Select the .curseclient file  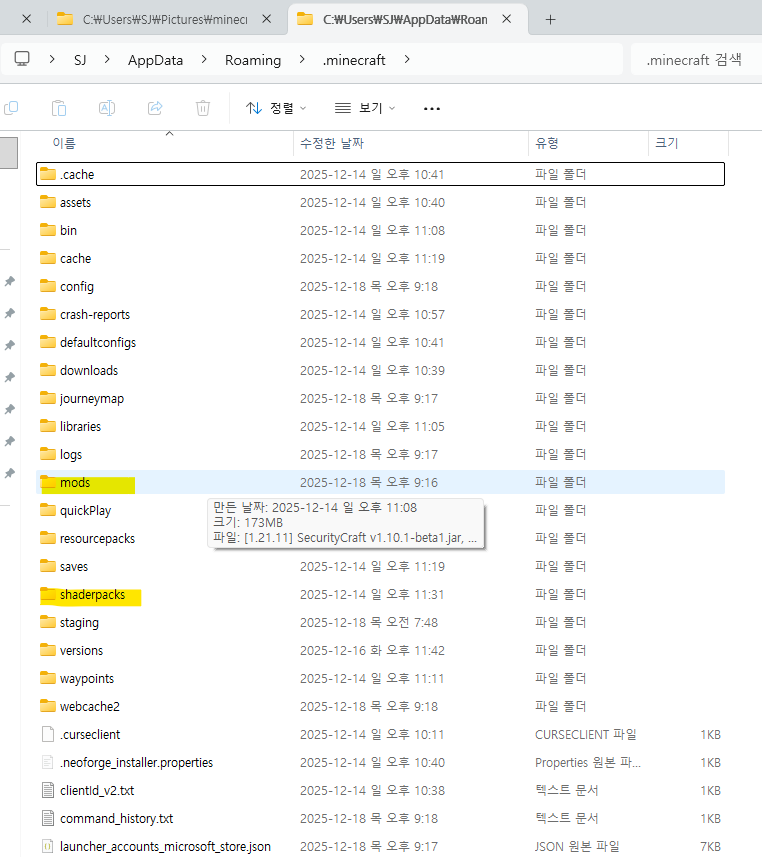tap(380, 735)
